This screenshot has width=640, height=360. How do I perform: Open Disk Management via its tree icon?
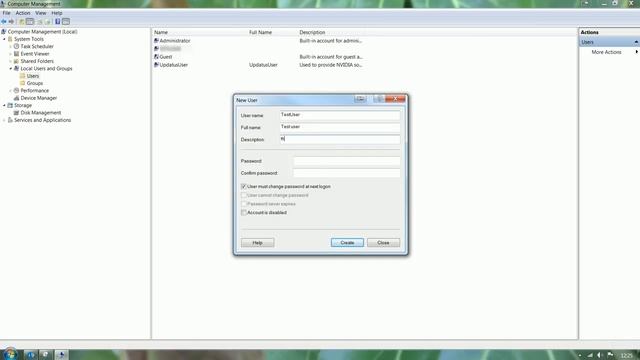point(16,112)
